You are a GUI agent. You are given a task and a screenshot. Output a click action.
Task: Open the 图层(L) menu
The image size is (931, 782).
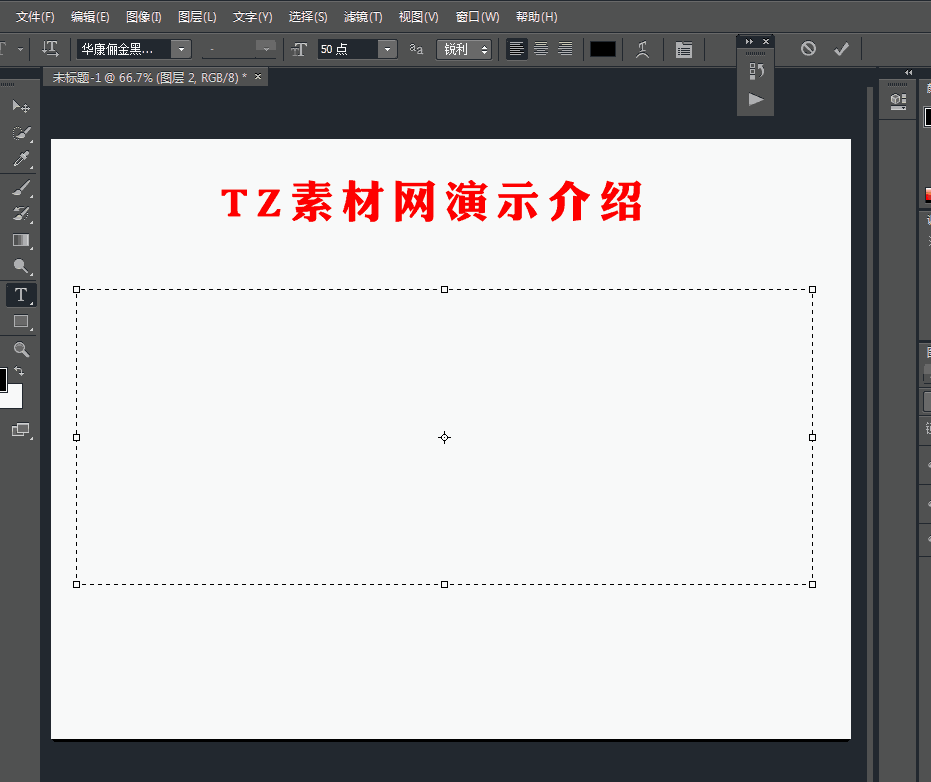pyautogui.click(x=197, y=17)
